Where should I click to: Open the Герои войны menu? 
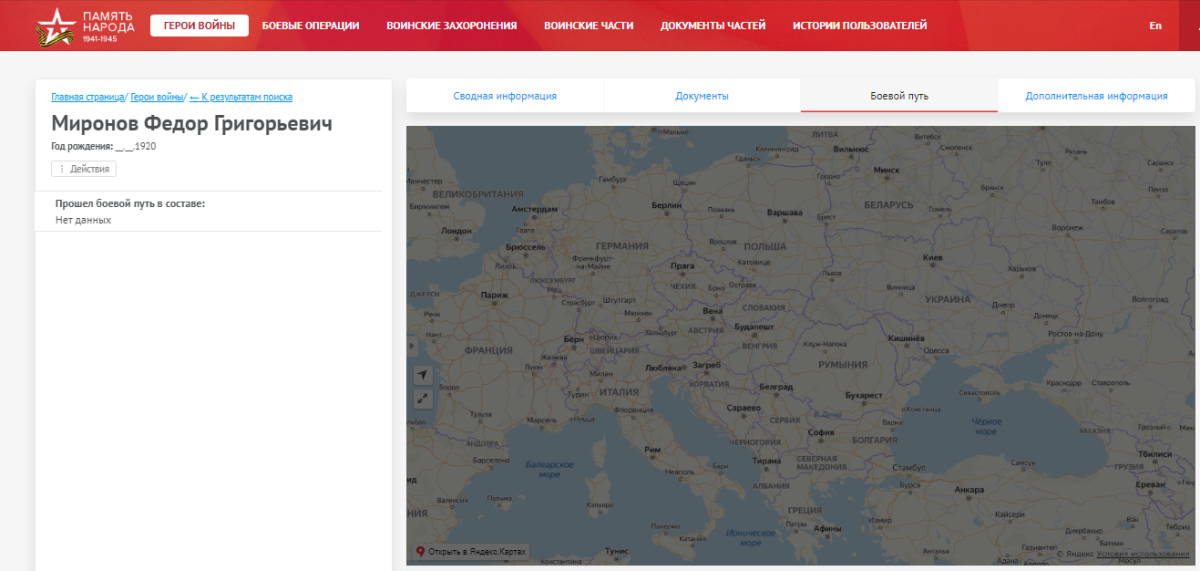(x=200, y=25)
